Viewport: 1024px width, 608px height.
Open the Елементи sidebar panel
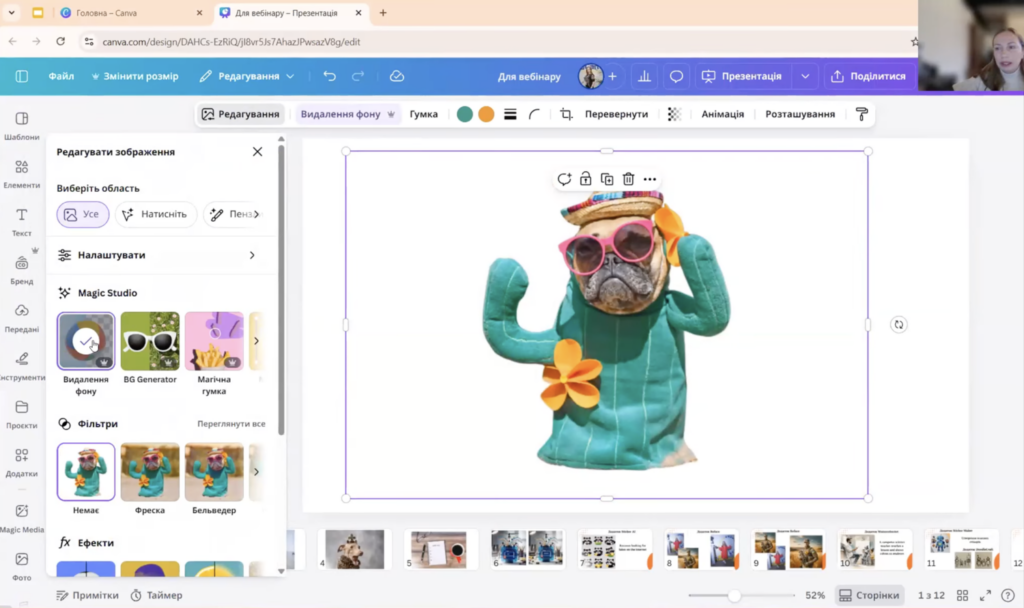(22, 174)
